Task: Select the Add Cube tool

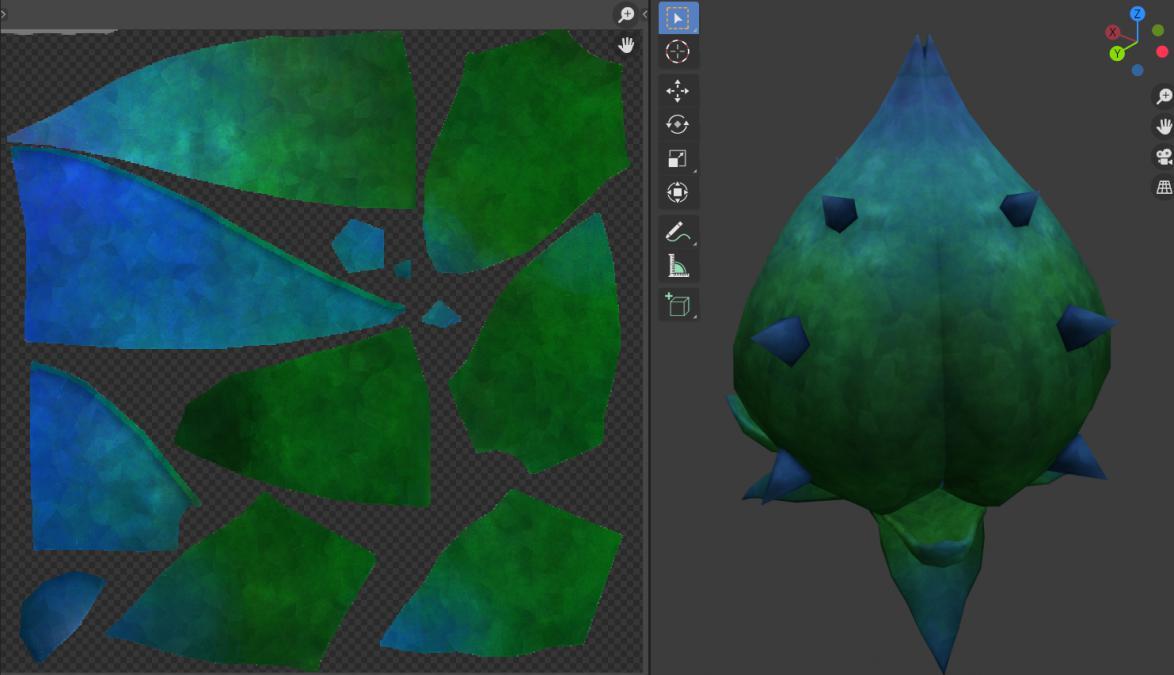Action: [x=678, y=305]
